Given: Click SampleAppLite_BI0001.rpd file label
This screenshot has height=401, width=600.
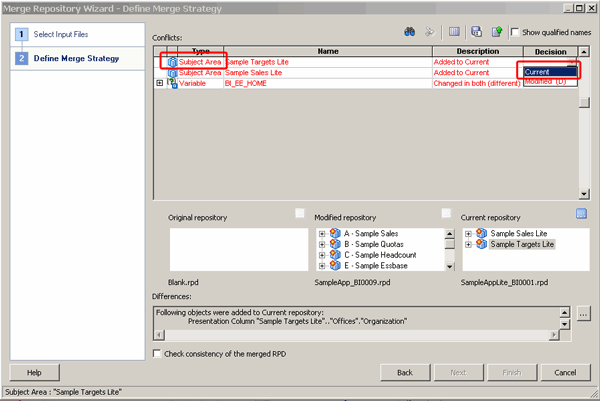Looking at the screenshot, I should pyautogui.click(x=504, y=282).
